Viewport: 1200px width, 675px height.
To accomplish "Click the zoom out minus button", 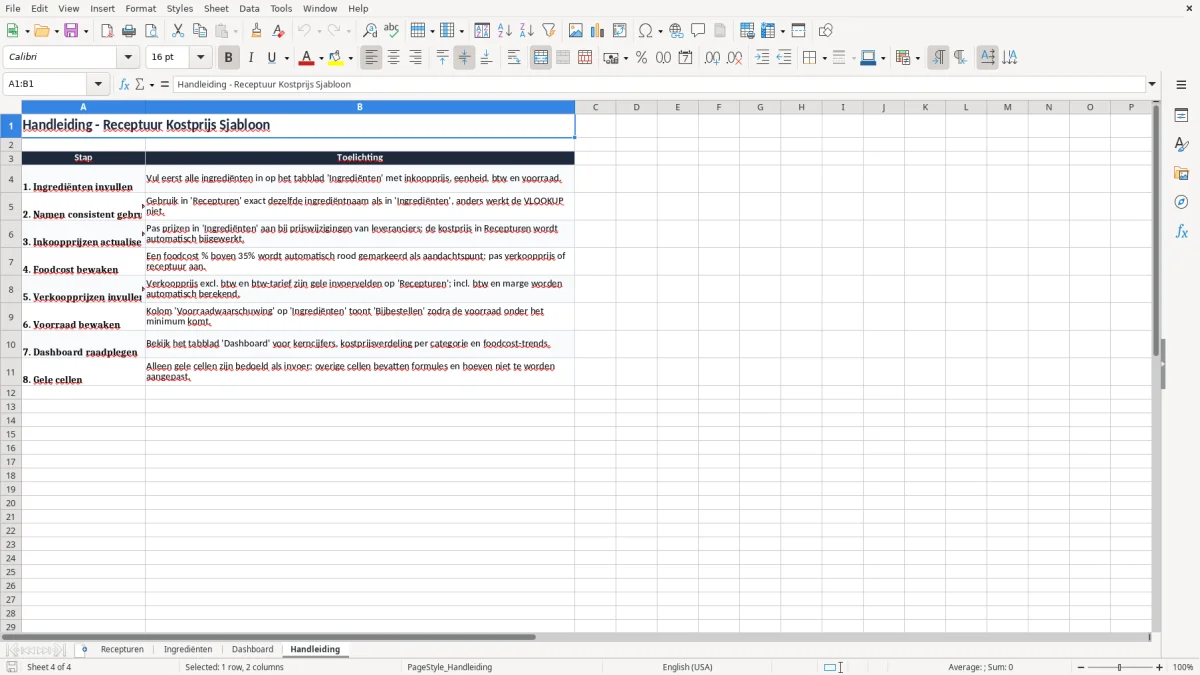I will [1081, 667].
